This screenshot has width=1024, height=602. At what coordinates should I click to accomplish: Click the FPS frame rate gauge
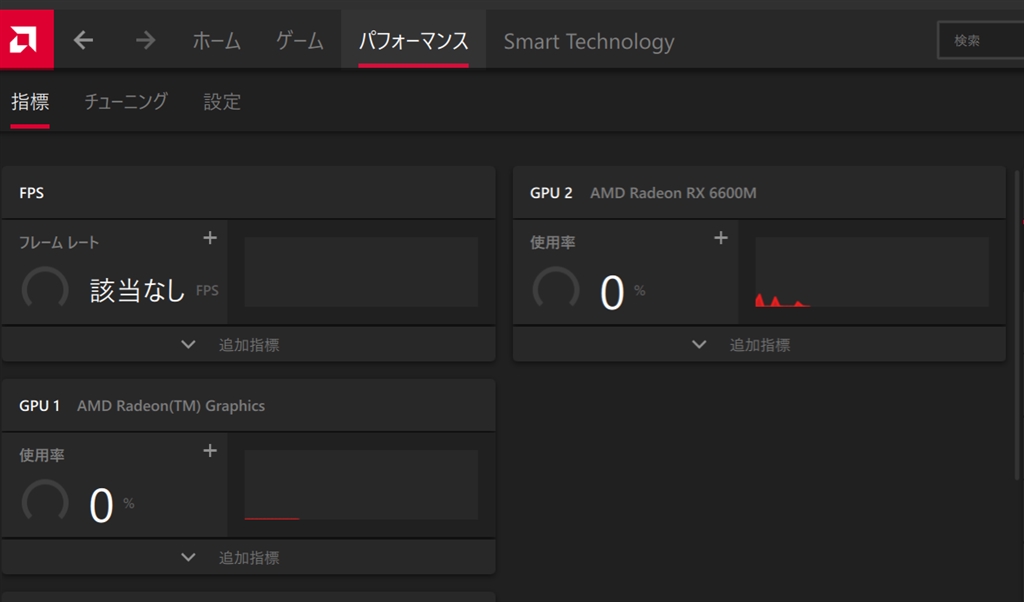45,289
